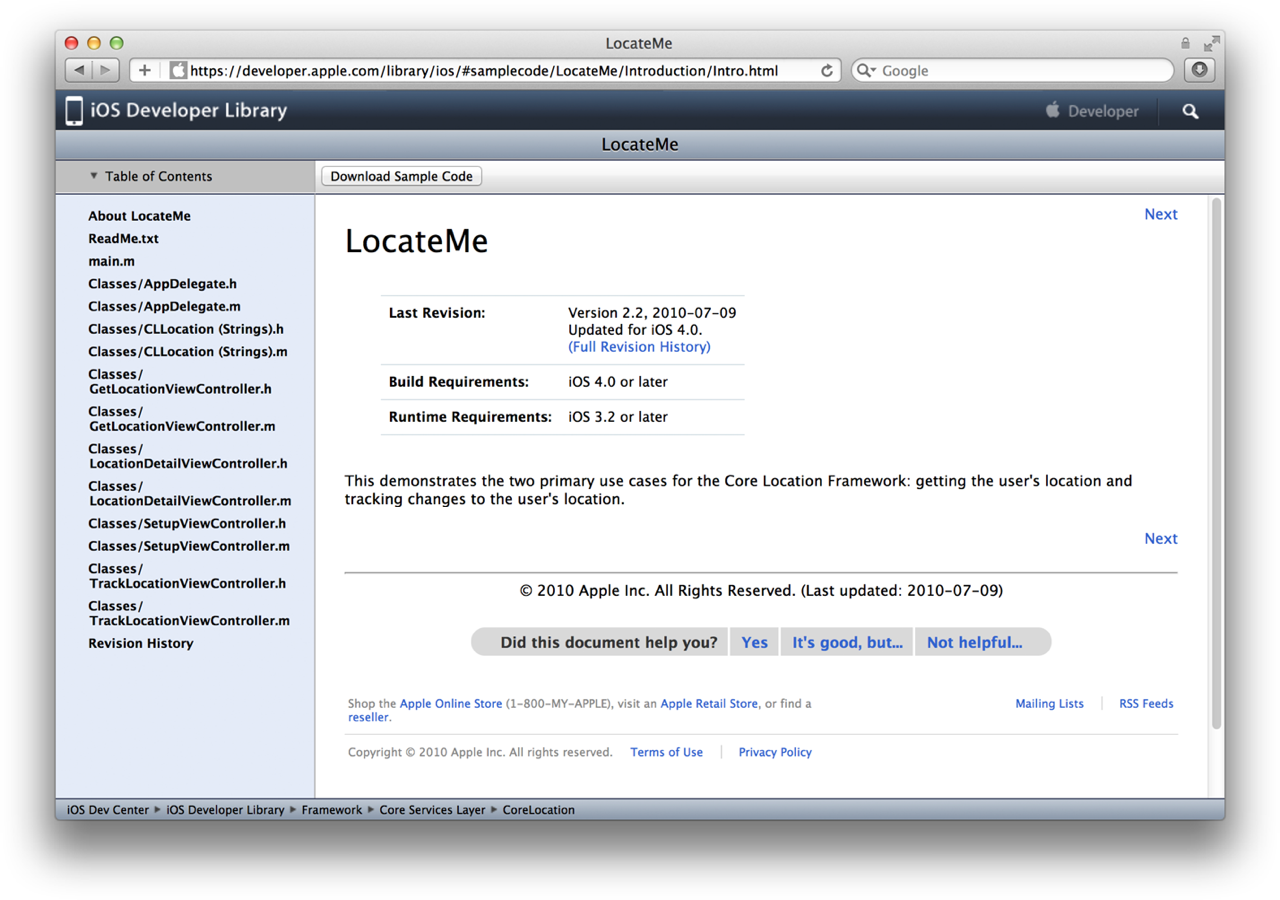The width and height of the screenshot is (1280, 900).
Task: Click Download Sample Code button
Action: 401,176
